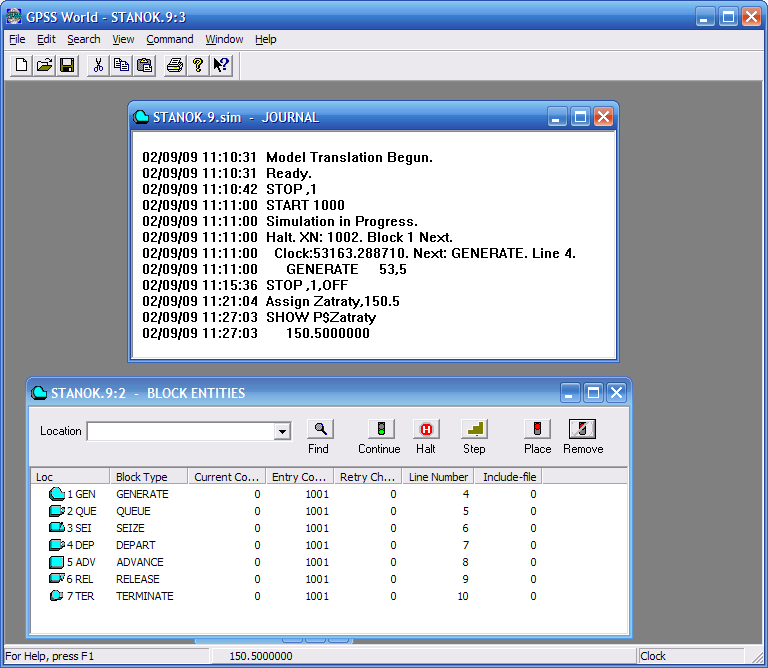Click the Include-file column header
Screen dimensions: 768x668
coord(509,477)
